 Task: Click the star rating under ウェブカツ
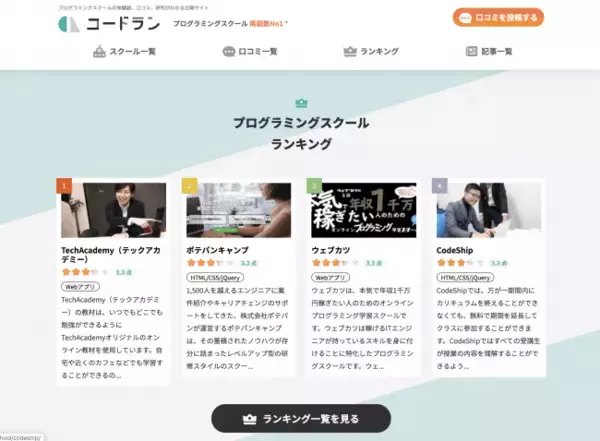click(x=336, y=263)
